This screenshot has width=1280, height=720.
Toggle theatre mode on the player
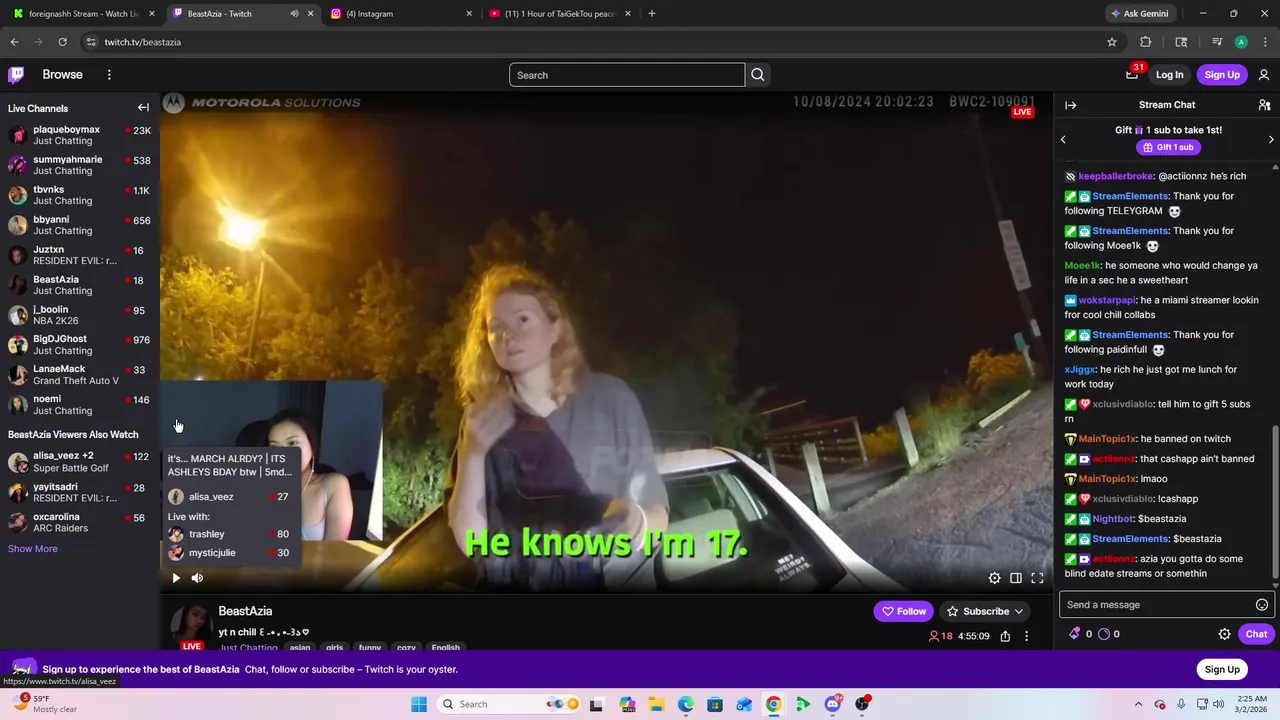pyautogui.click(x=1016, y=578)
